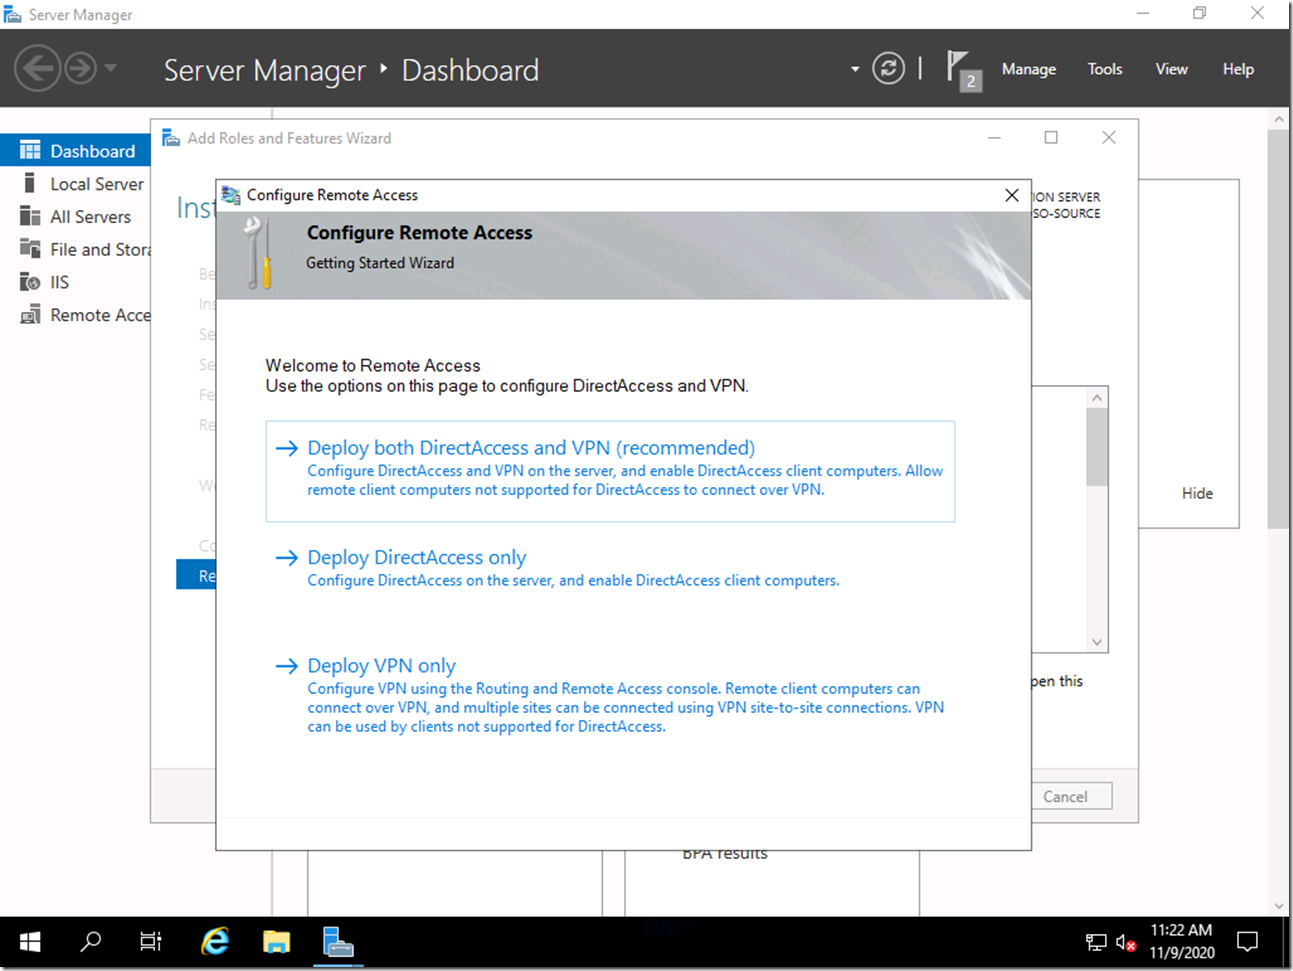
Task: Open the breadcrumb dropdown arrow beside Refresh
Action: (855, 69)
